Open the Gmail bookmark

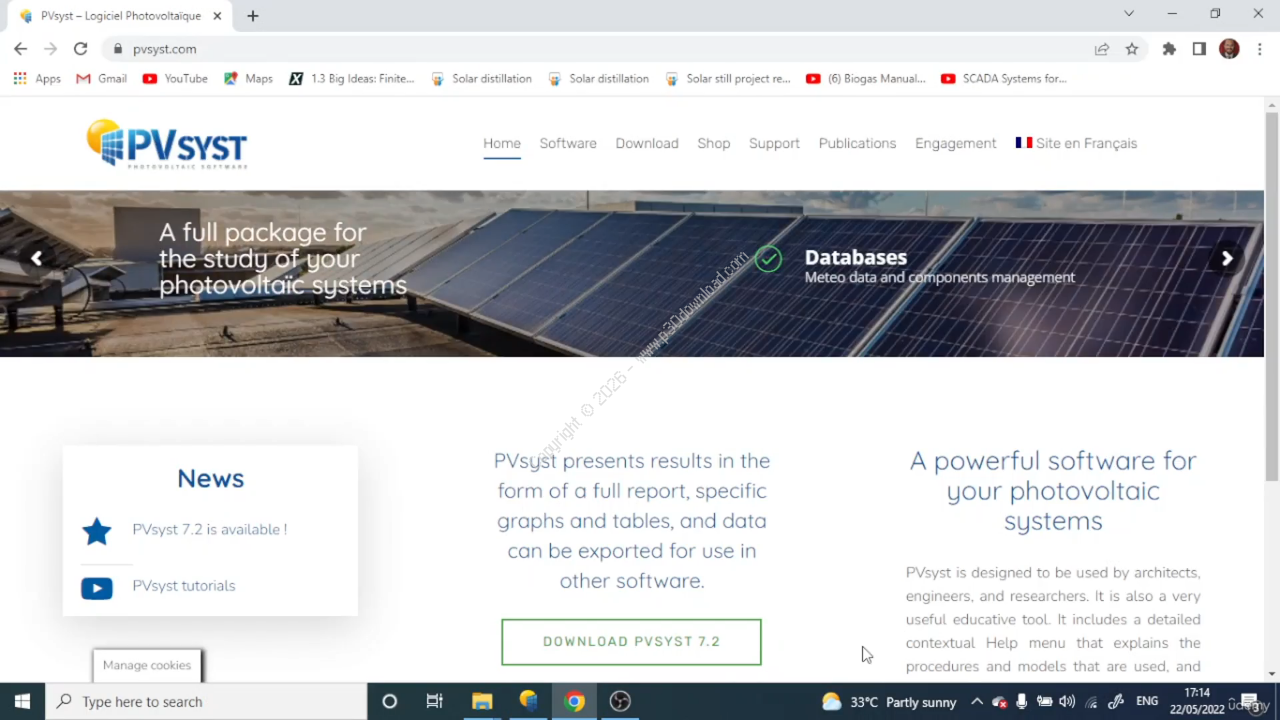coord(101,79)
